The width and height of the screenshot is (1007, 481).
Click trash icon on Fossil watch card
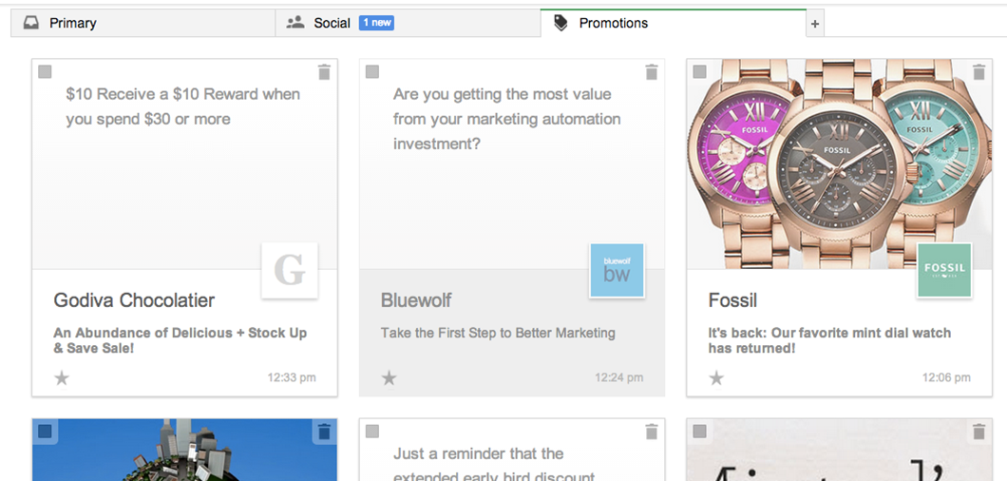click(x=979, y=72)
